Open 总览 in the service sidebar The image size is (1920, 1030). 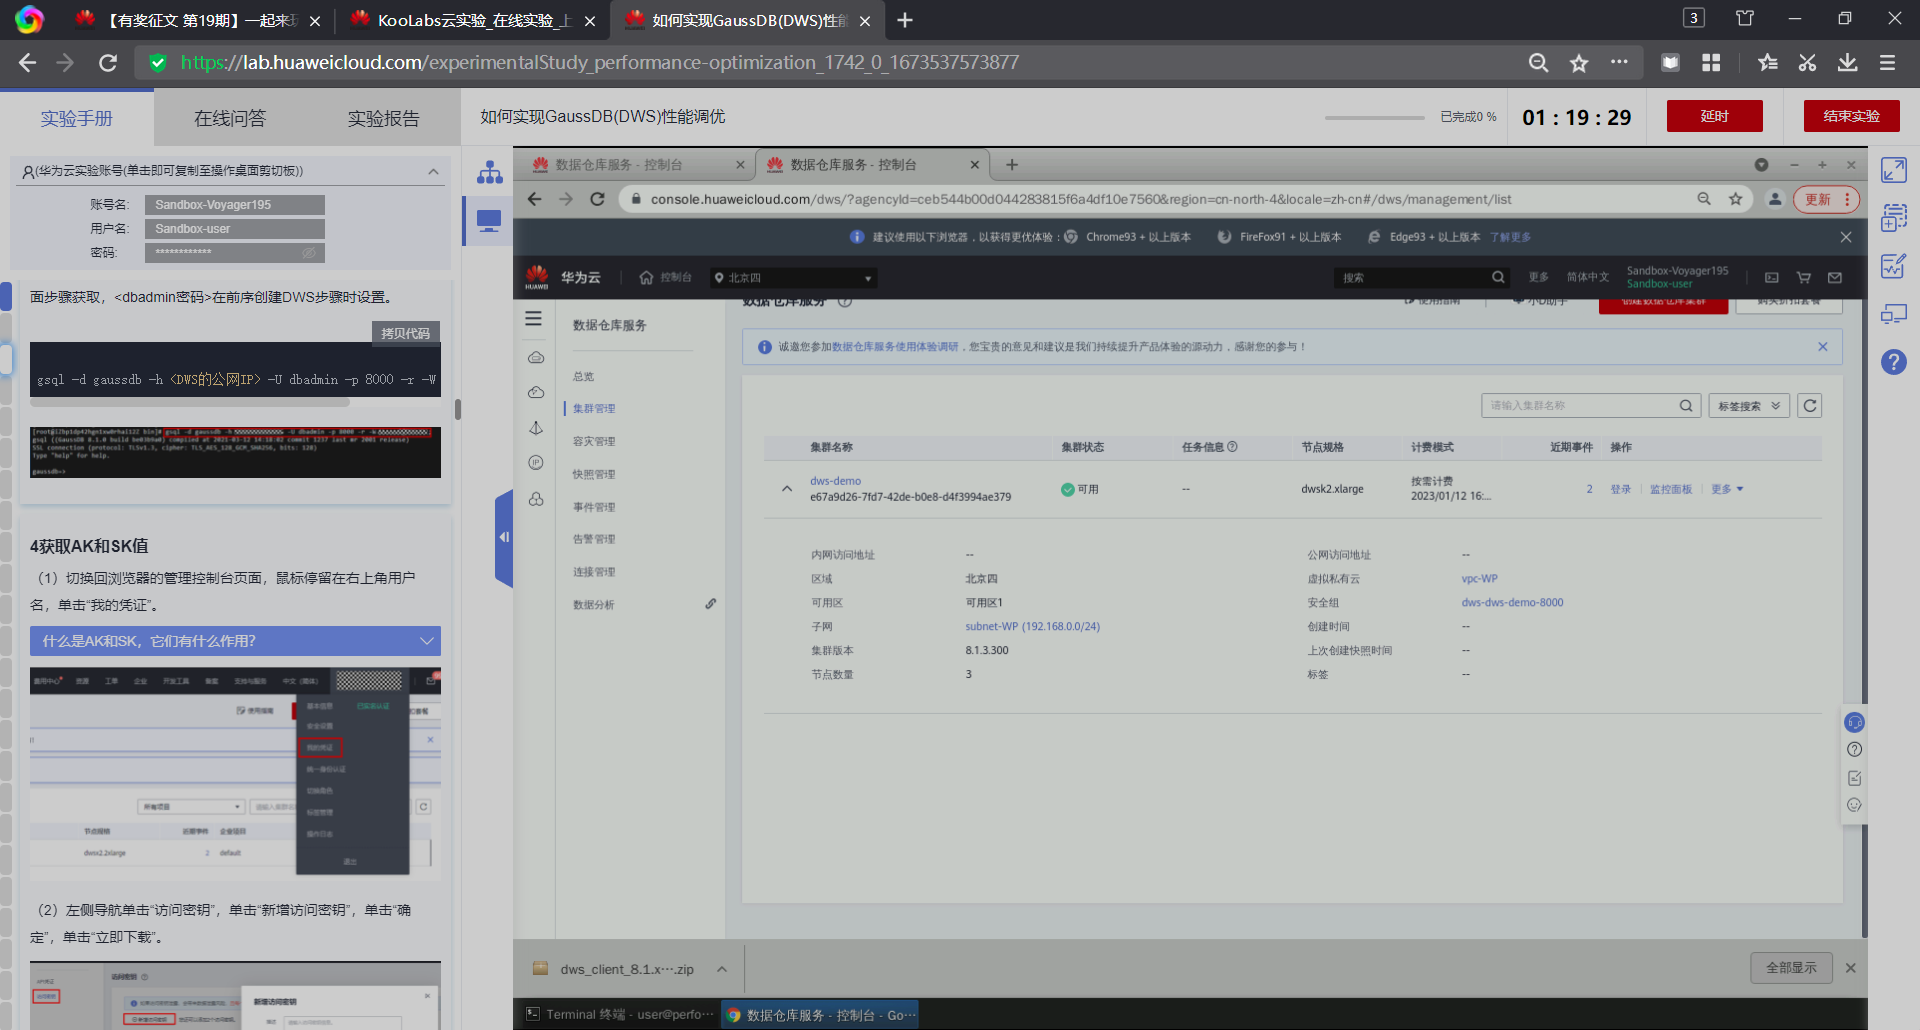click(x=583, y=377)
